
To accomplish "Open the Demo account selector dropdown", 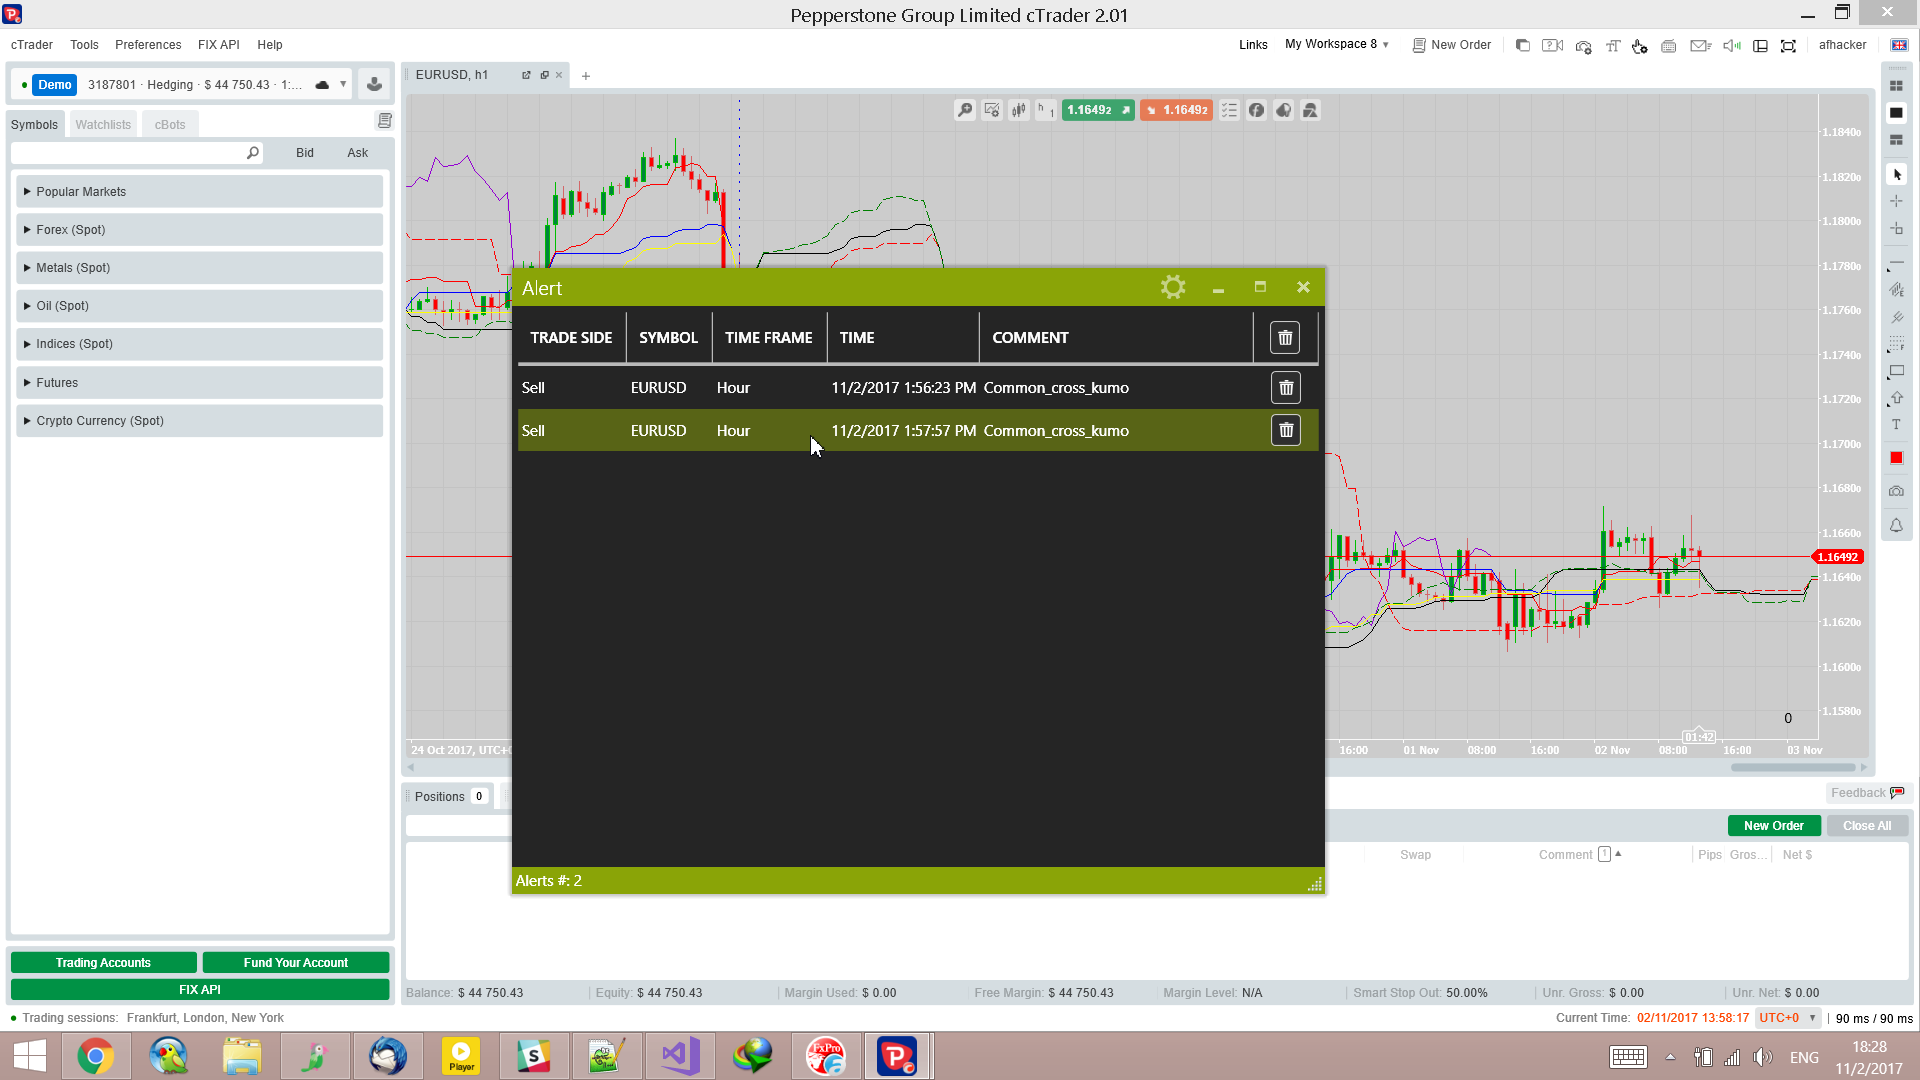I will pyautogui.click(x=343, y=84).
